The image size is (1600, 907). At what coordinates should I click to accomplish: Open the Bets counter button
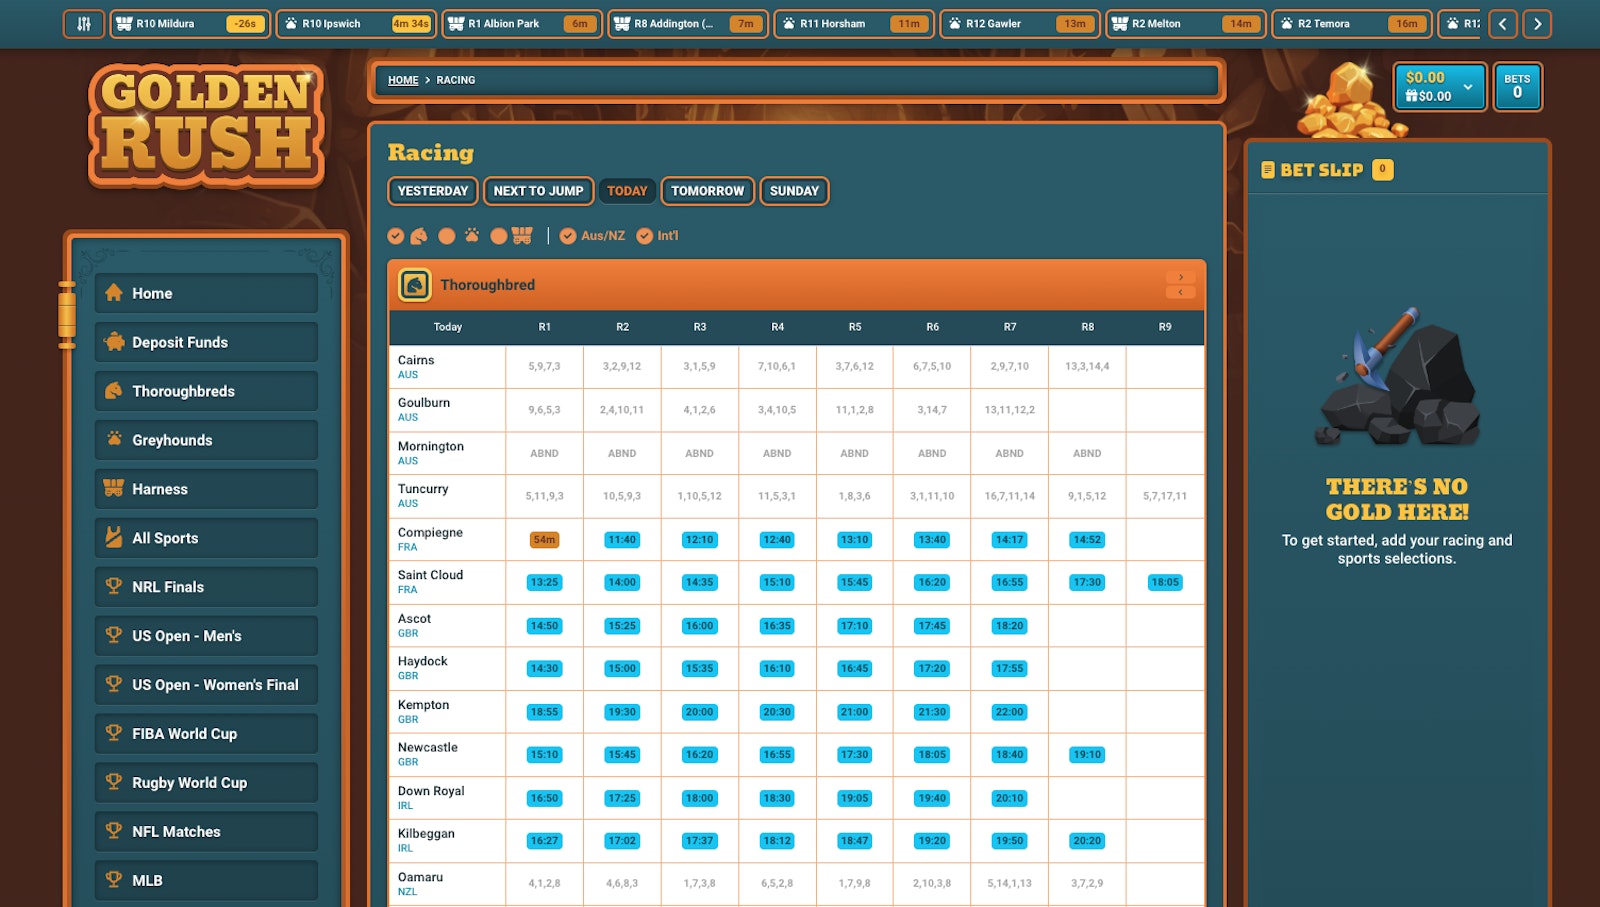1516,87
